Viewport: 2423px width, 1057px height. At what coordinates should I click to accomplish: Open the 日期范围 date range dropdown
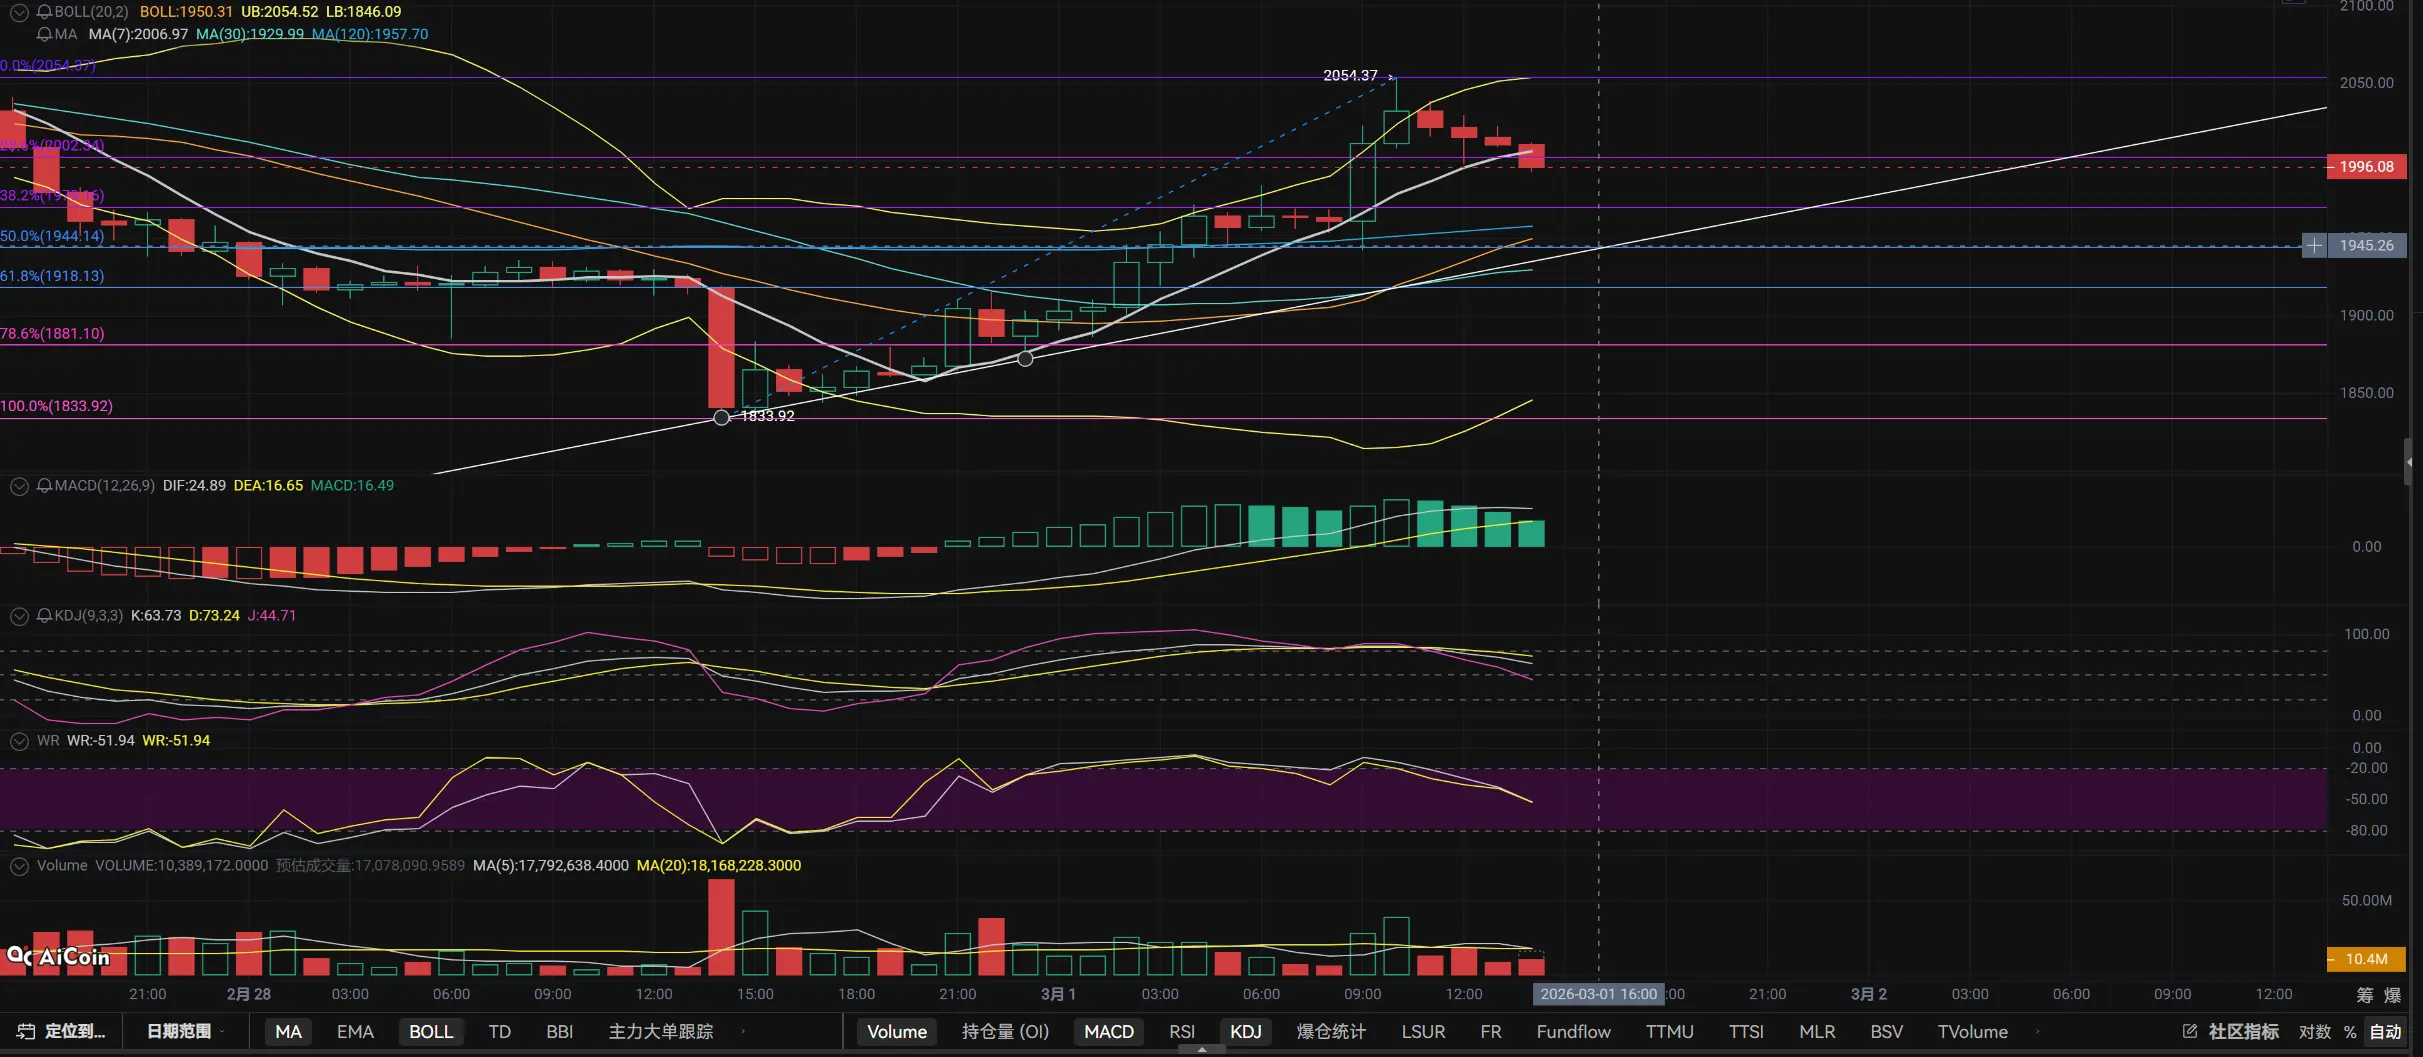click(x=186, y=1032)
